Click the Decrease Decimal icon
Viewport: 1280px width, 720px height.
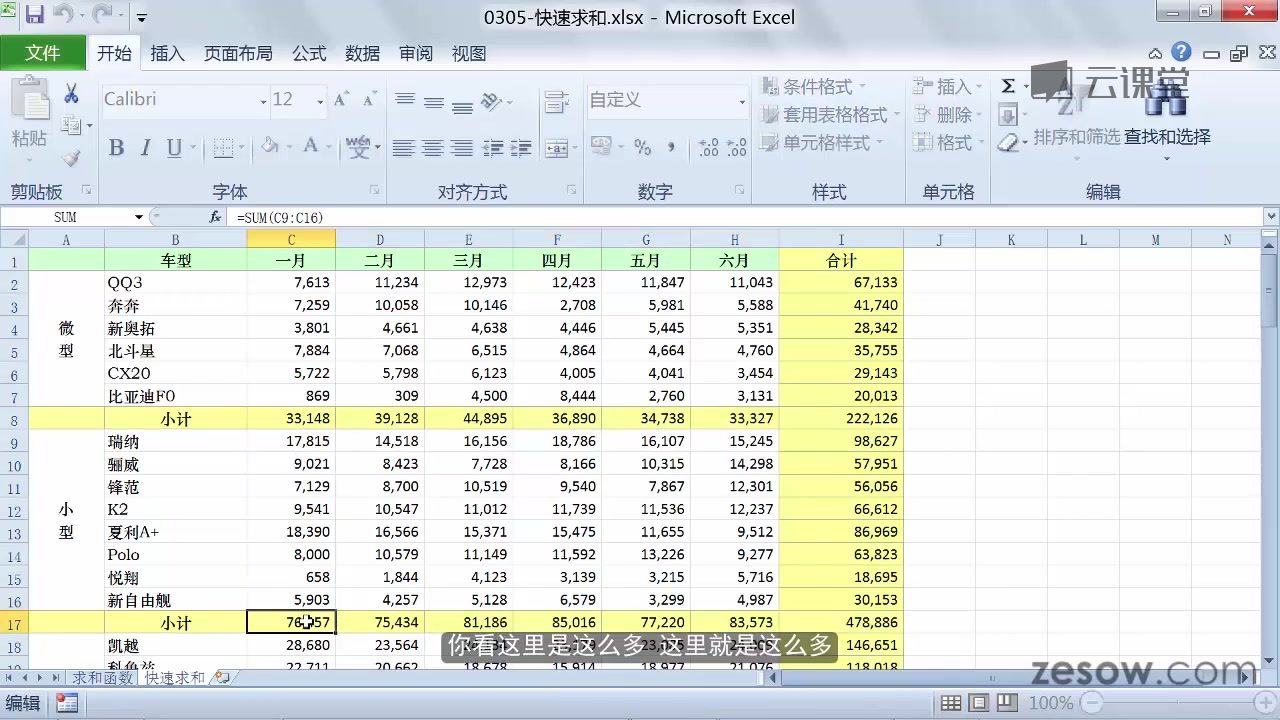pos(736,148)
